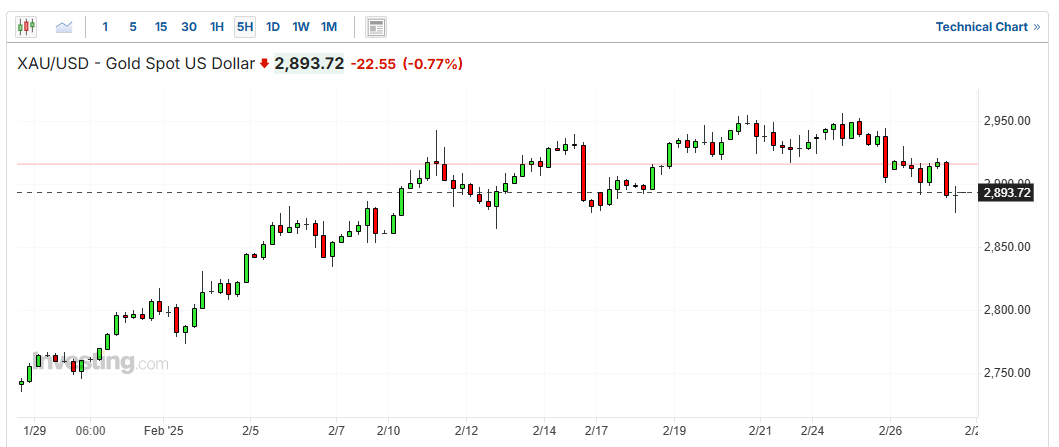Switch the chart to 1M interval

pyautogui.click(x=329, y=27)
